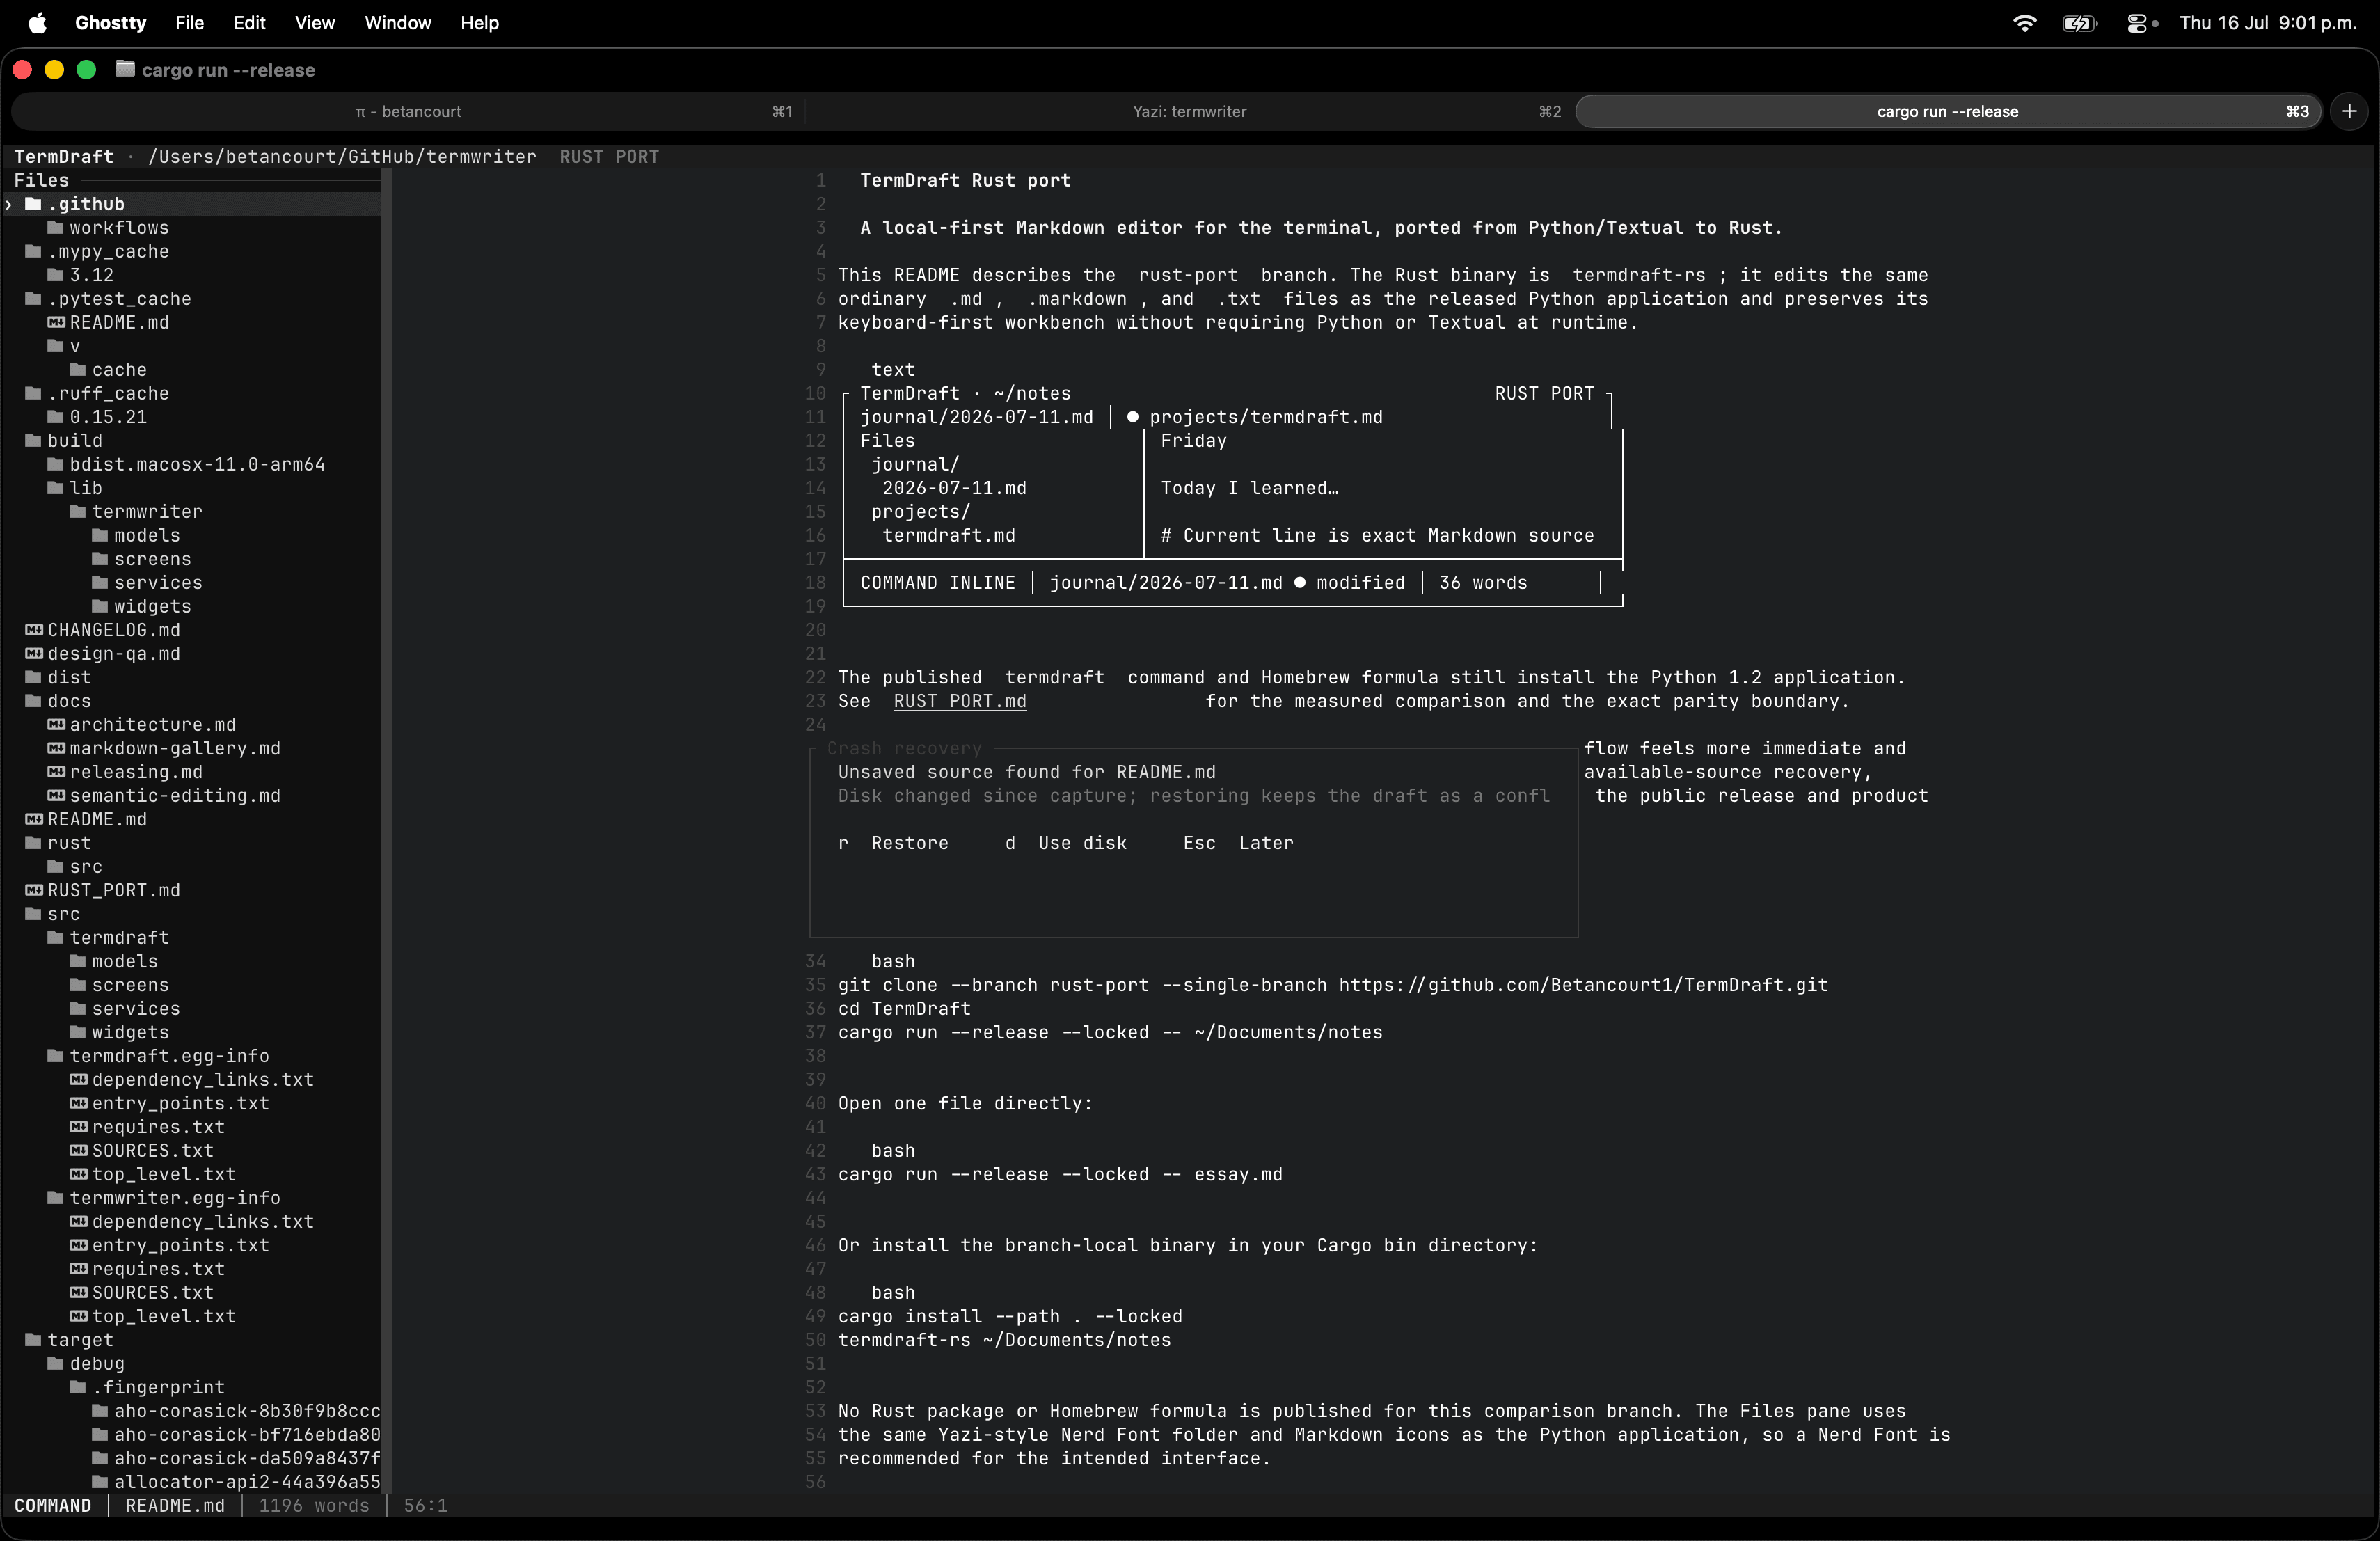Select the cargo run --release tab
This screenshot has height=1541, width=2380.
click(x=1947, y=112)
